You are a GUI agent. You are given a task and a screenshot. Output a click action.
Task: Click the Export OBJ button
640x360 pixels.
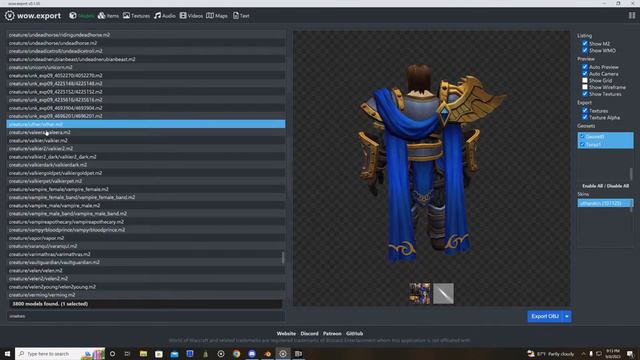pyautogui.click(x=545, y=316)
